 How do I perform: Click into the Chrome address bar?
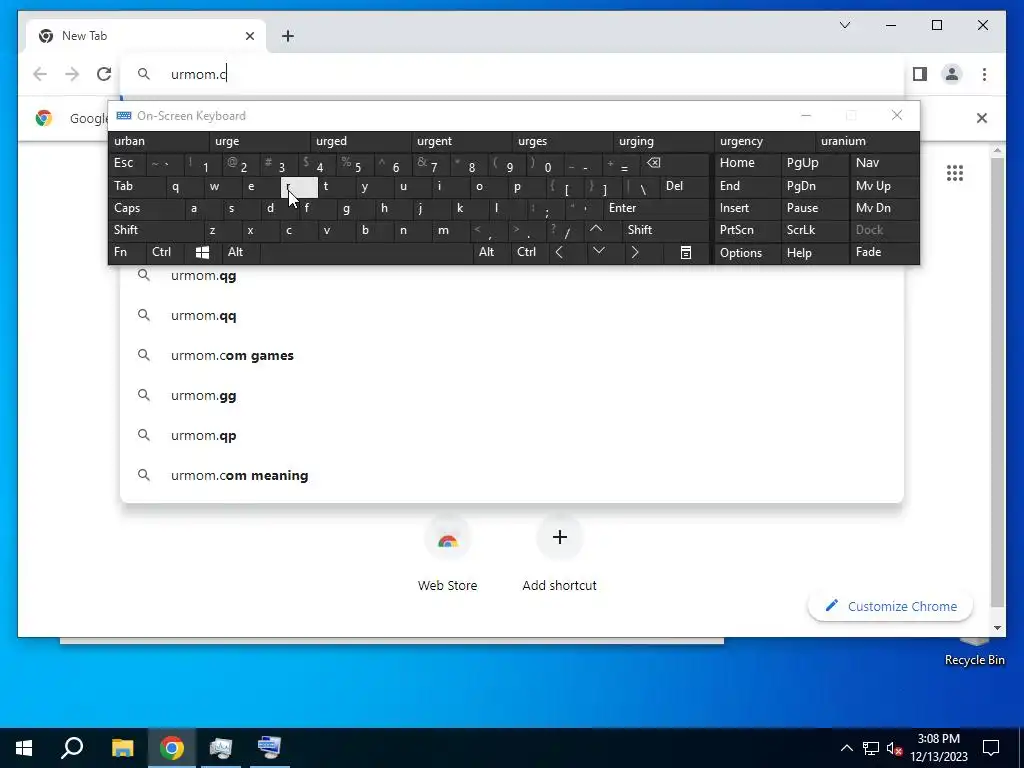pos(512,74)
